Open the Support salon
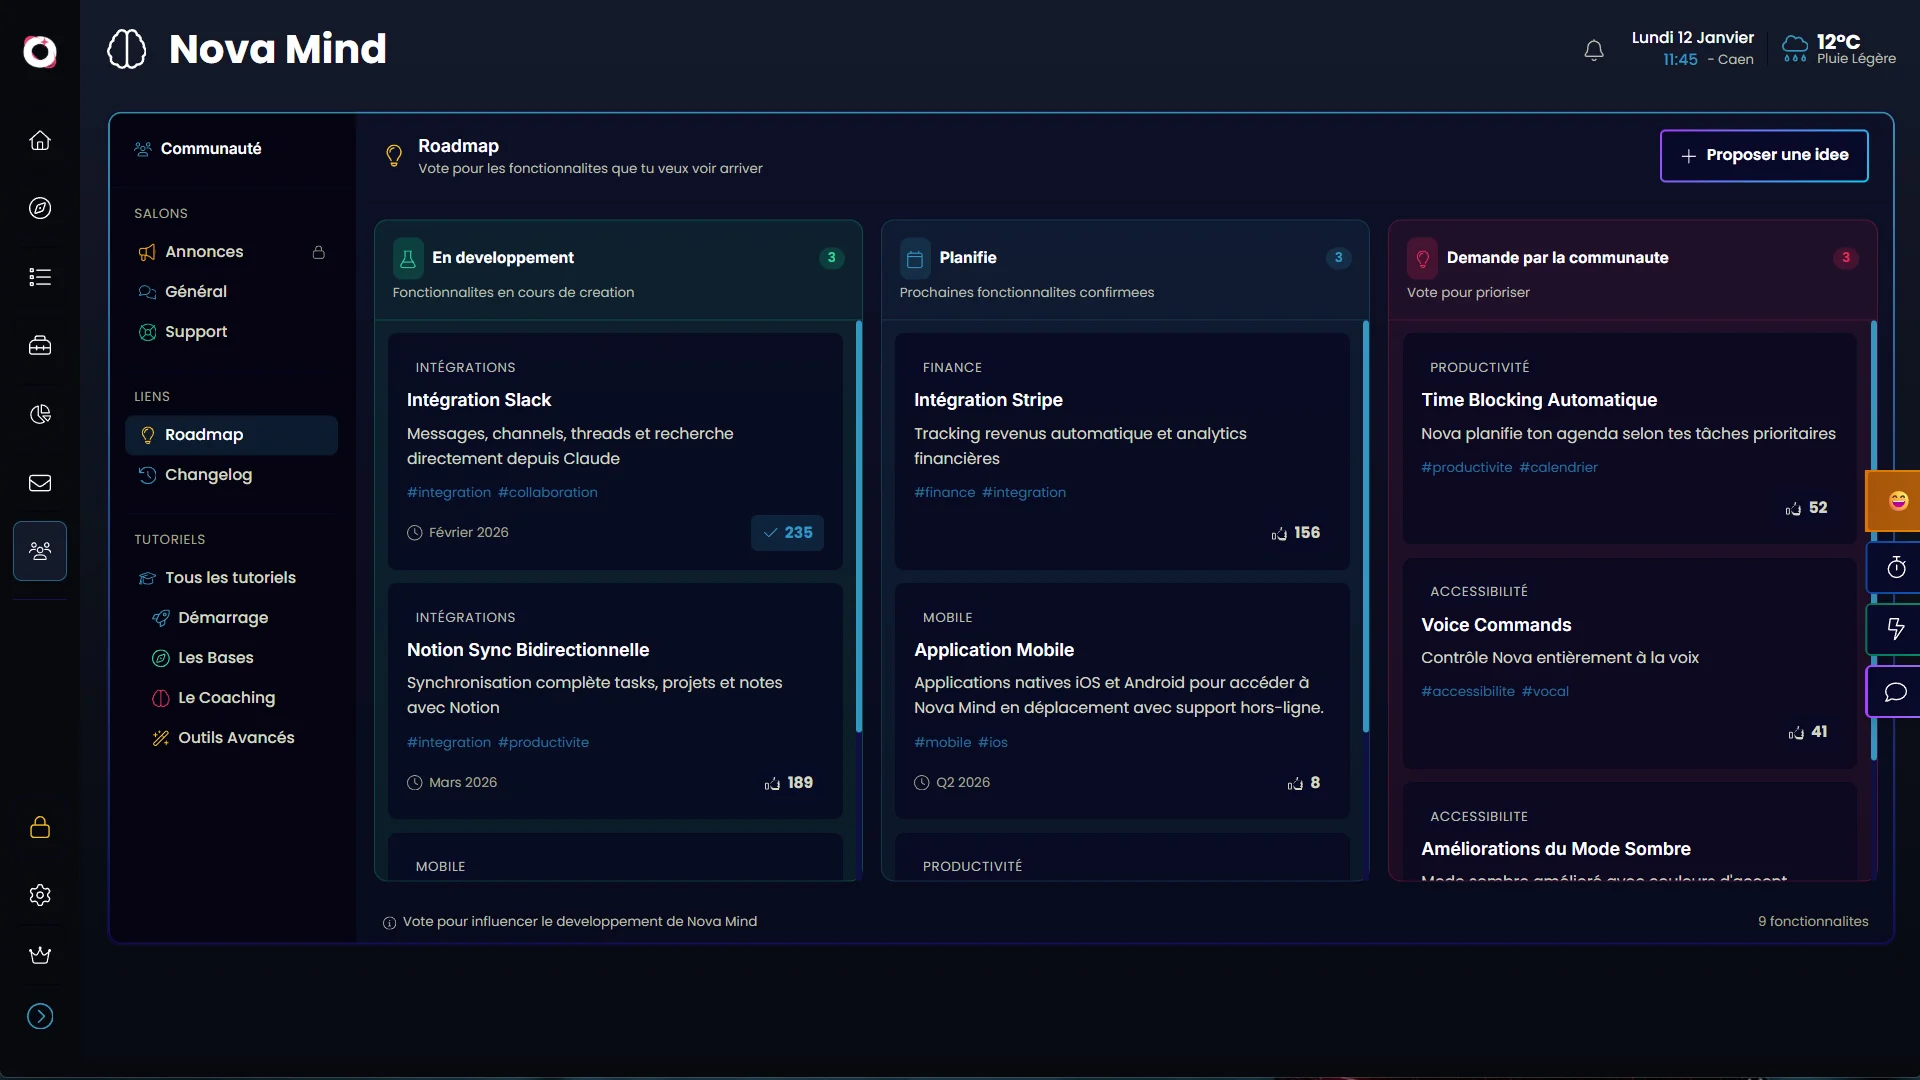 196,332
